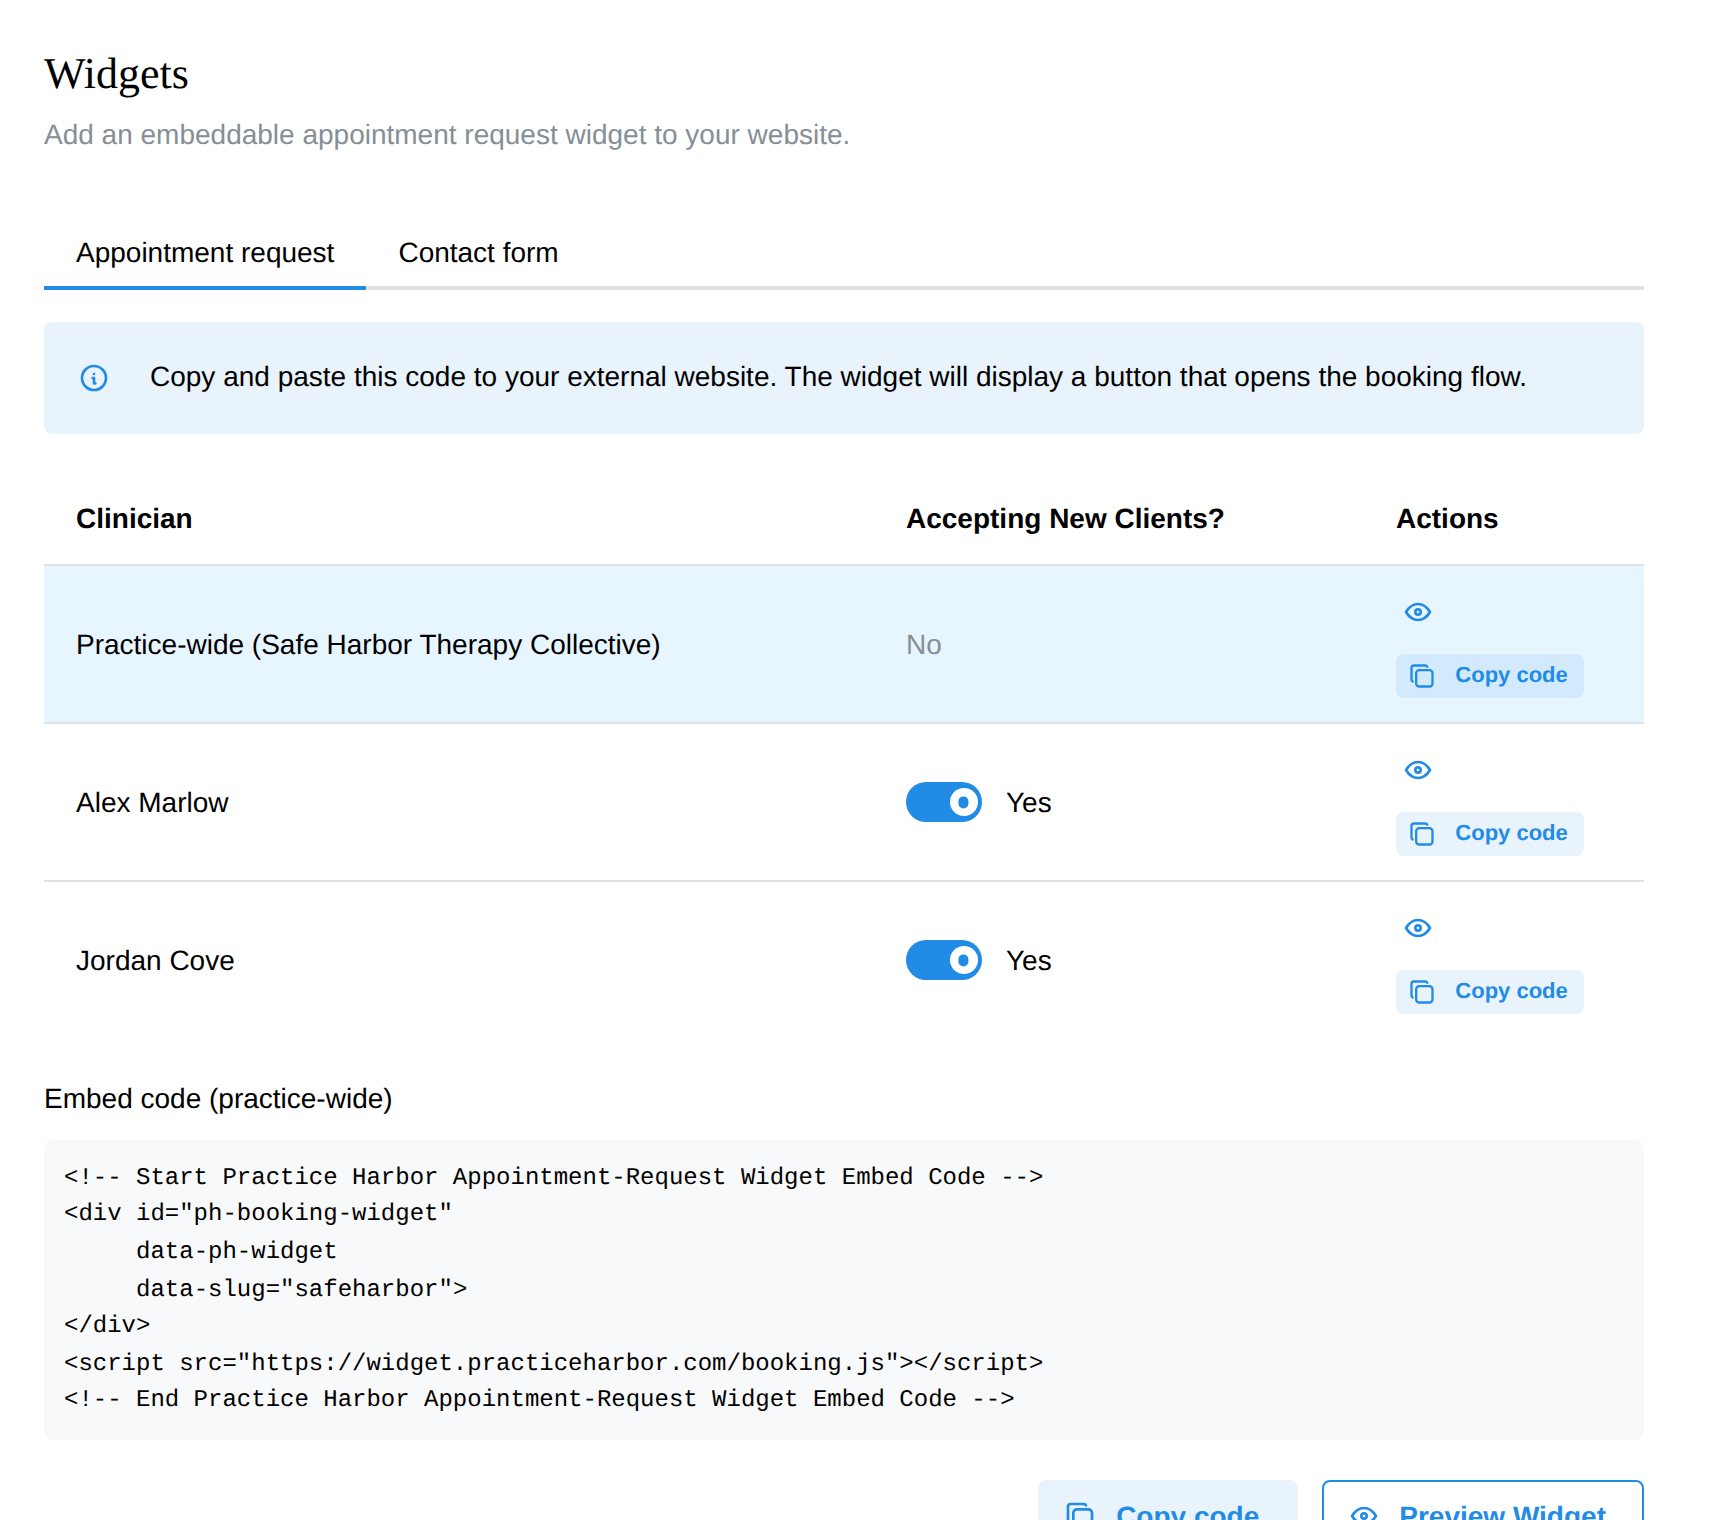Click the Copy code button below embed code
Screen dimensions: 1720x1520
click(1167, 1502)
